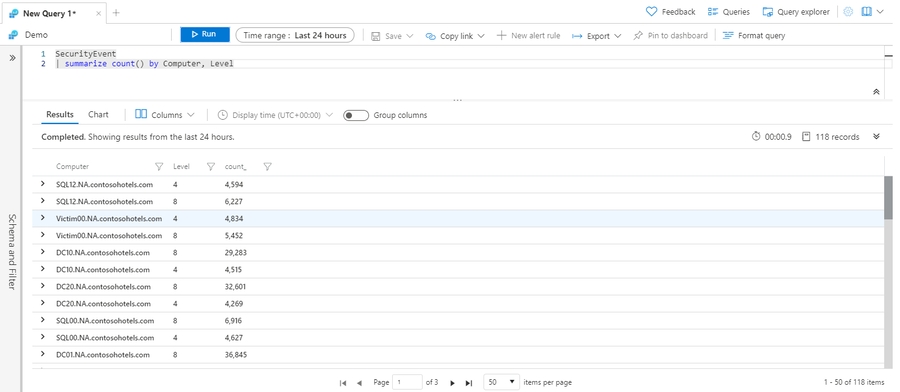Open Query explorer

point(796,11)
